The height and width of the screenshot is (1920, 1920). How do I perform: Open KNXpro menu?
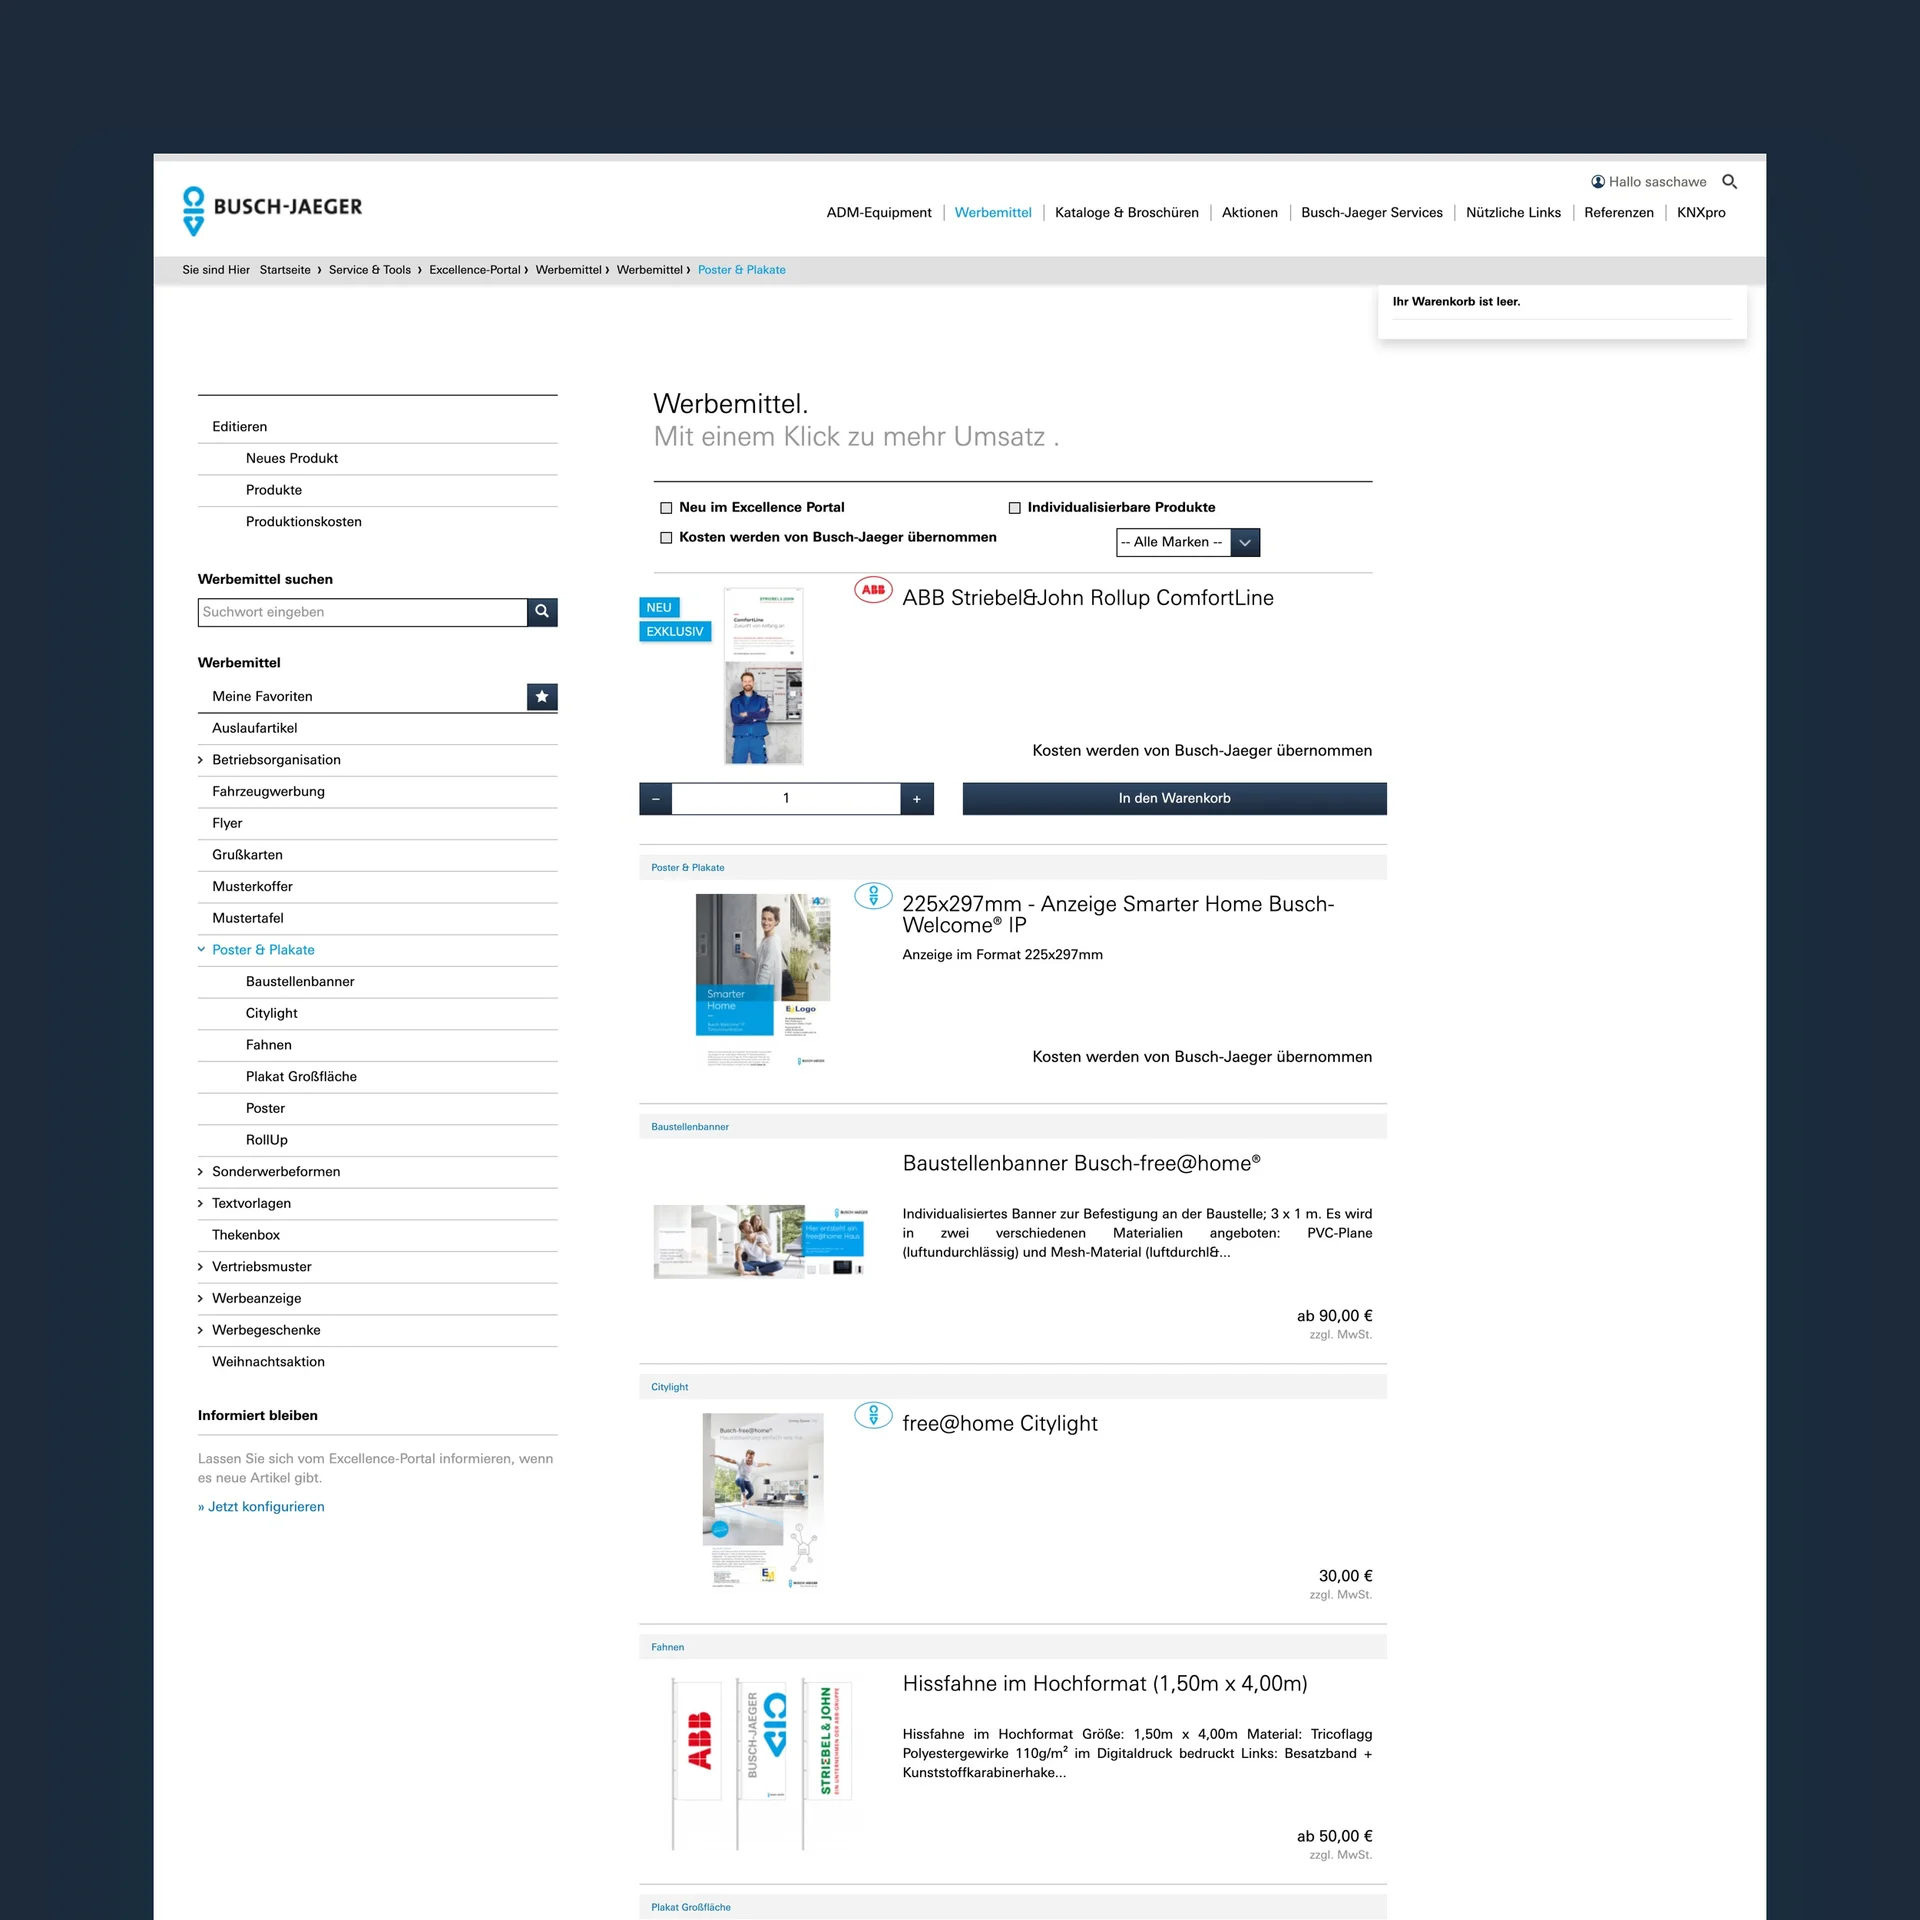[1701, 213]
